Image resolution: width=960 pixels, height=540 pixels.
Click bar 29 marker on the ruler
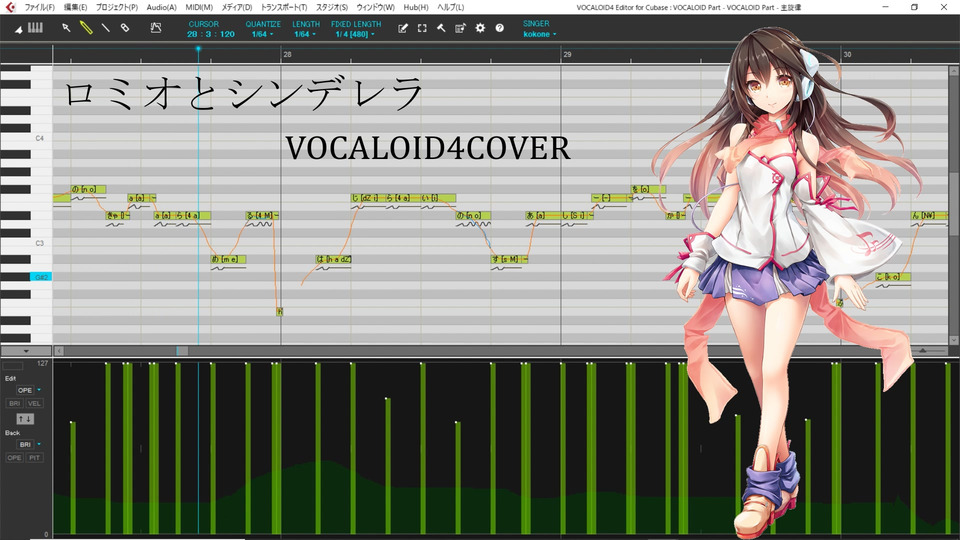pos(567,54)
